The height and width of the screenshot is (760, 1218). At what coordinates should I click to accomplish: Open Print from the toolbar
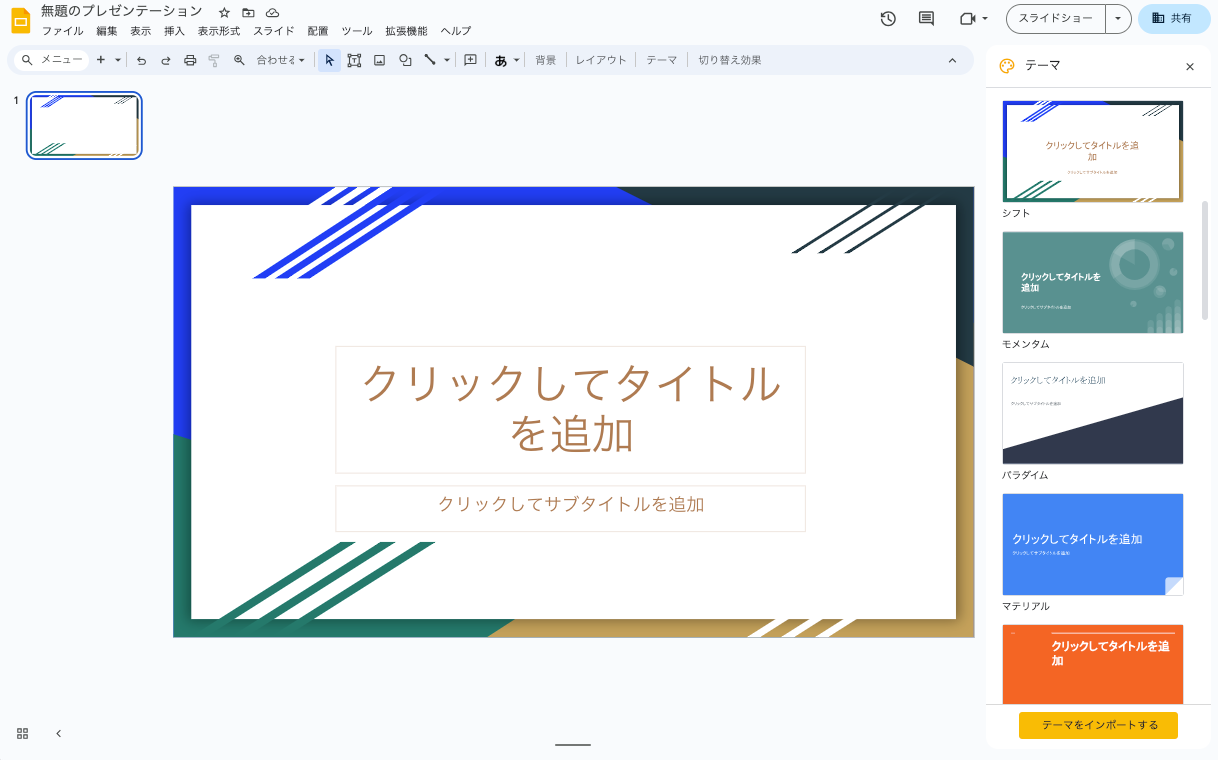coord(189,60)
